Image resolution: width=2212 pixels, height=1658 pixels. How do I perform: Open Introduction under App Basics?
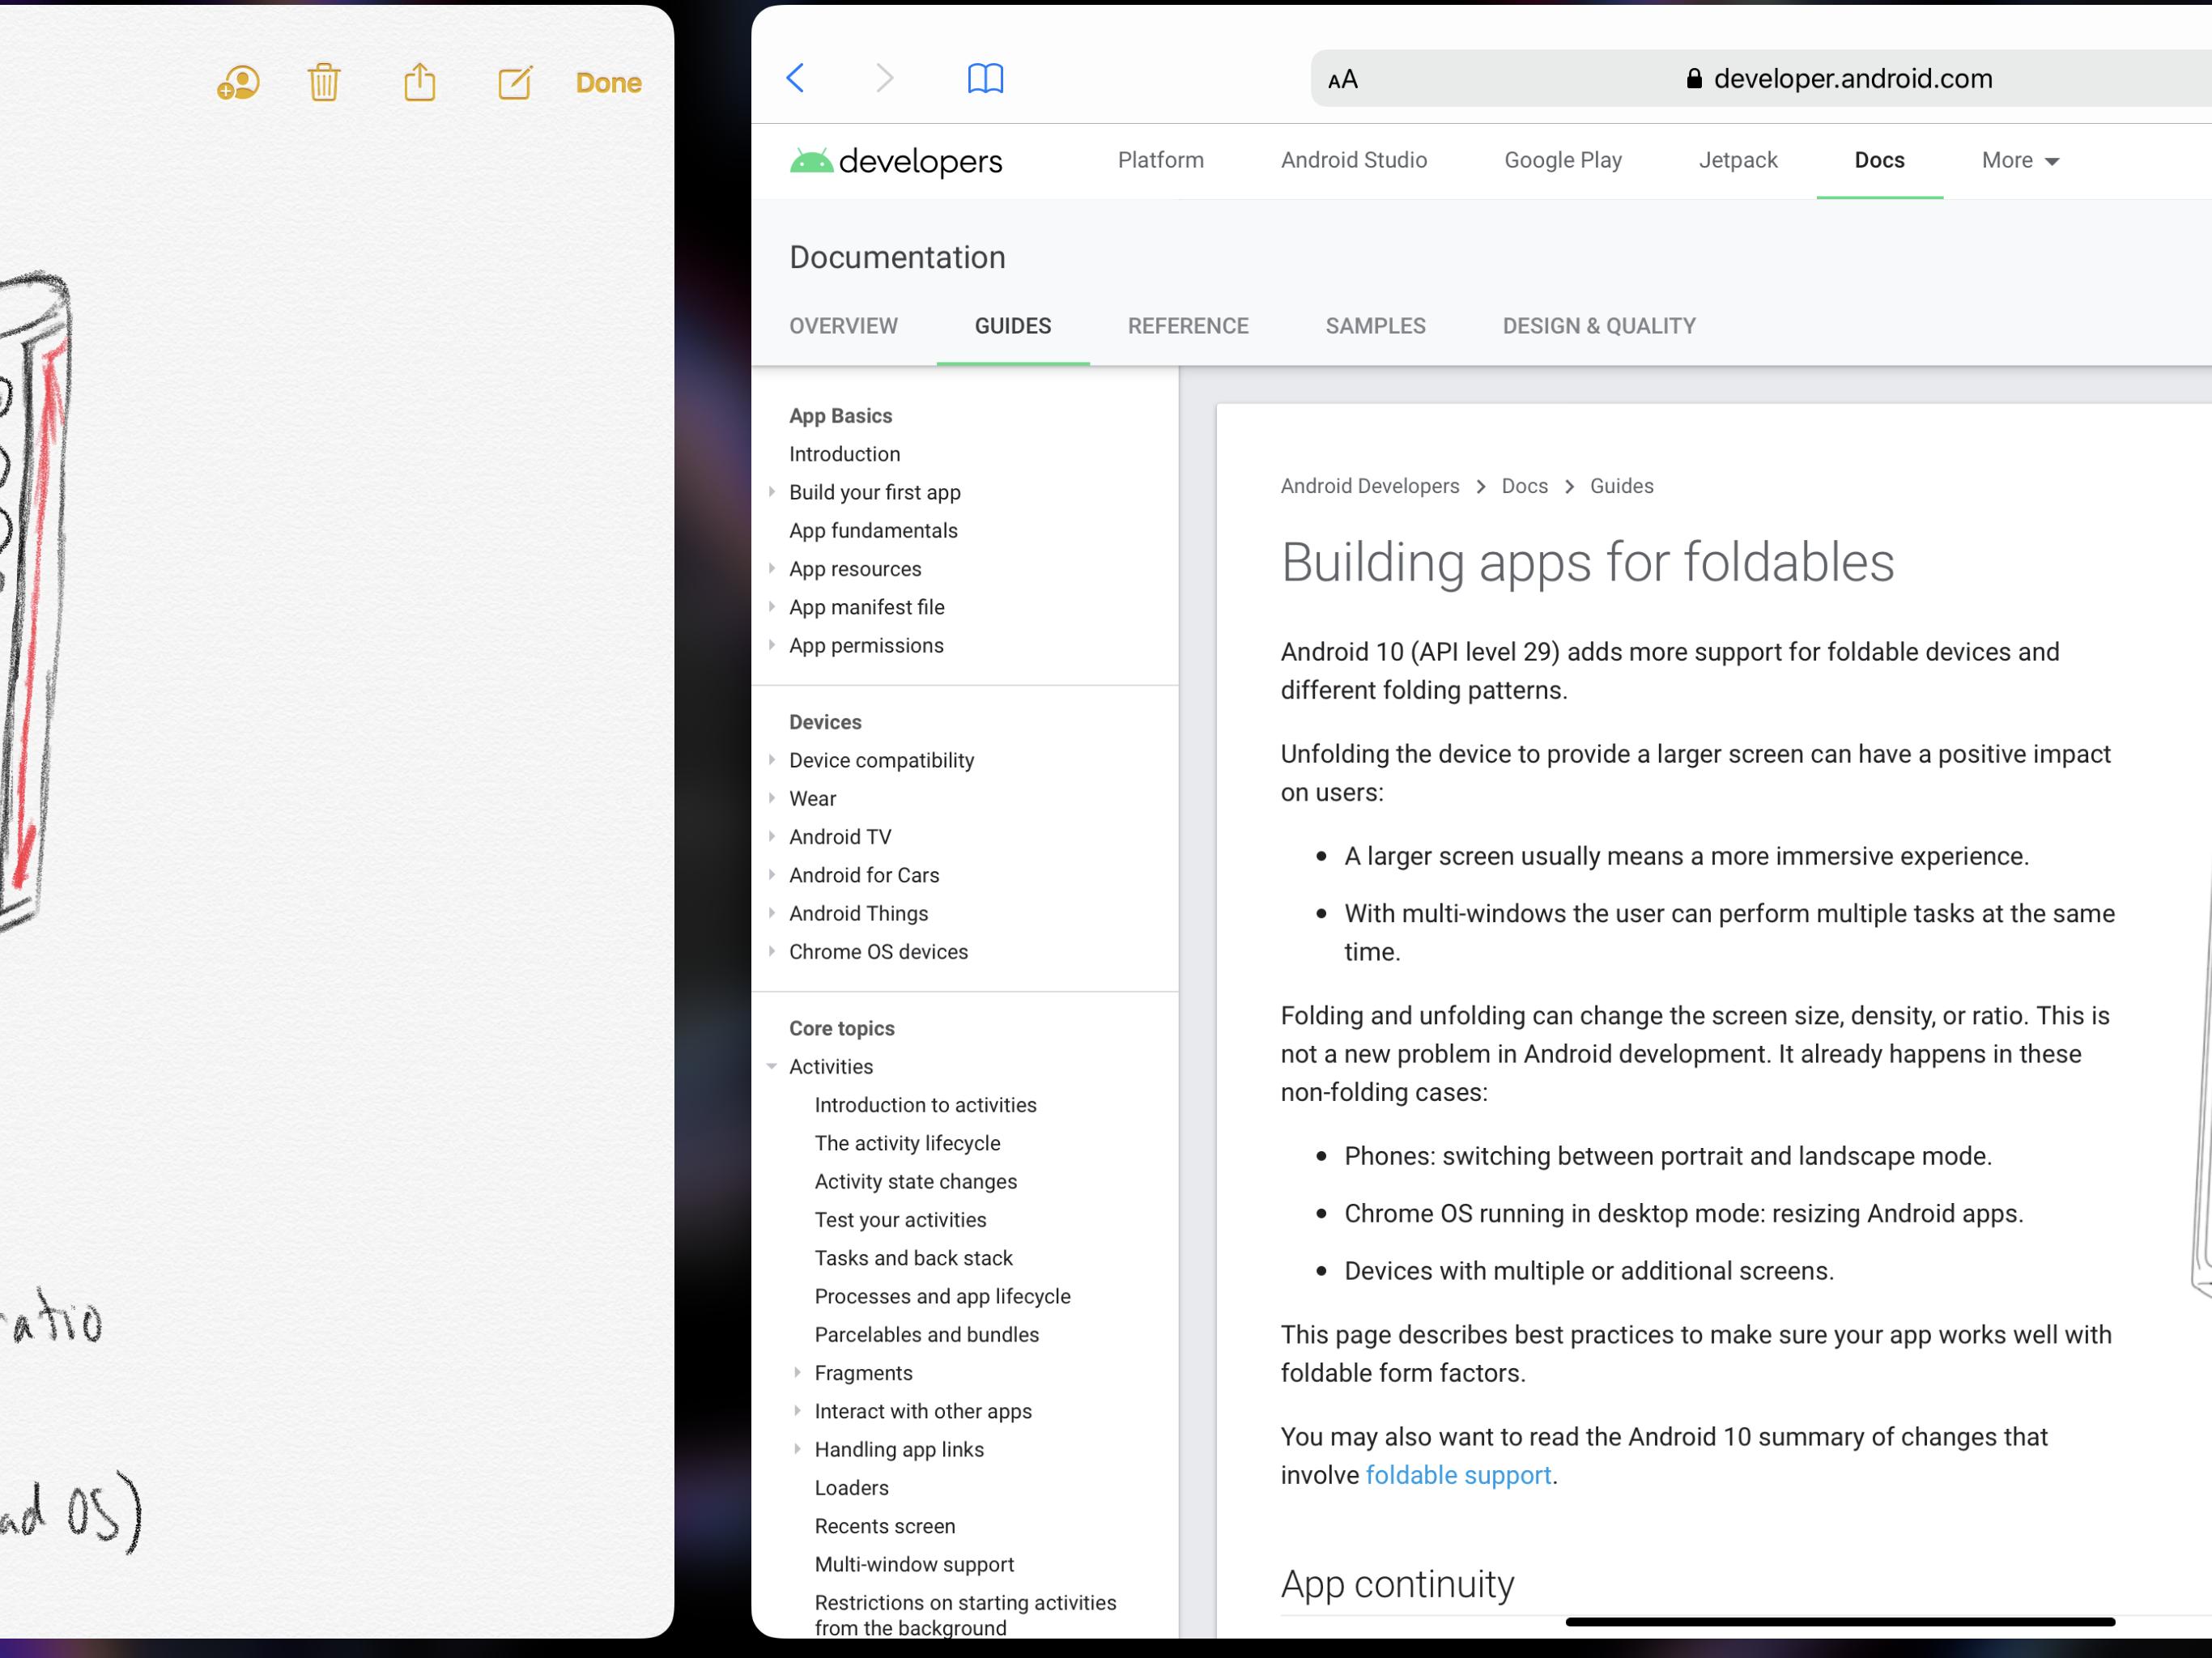pos(844,454)
